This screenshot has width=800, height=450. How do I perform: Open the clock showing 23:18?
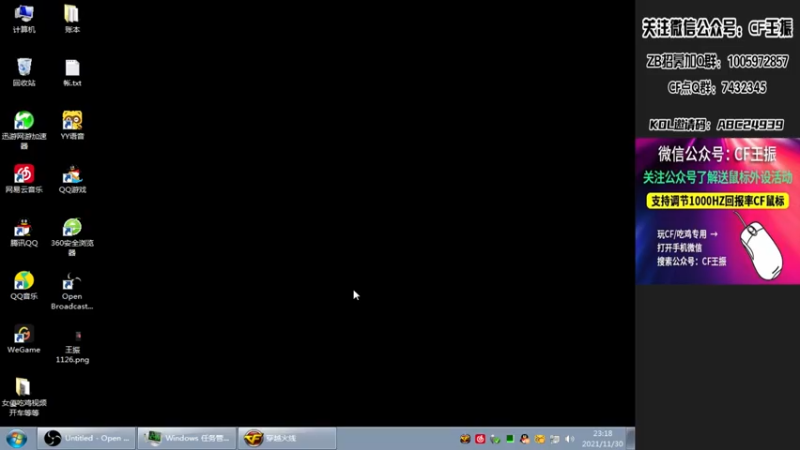[603, 439]
